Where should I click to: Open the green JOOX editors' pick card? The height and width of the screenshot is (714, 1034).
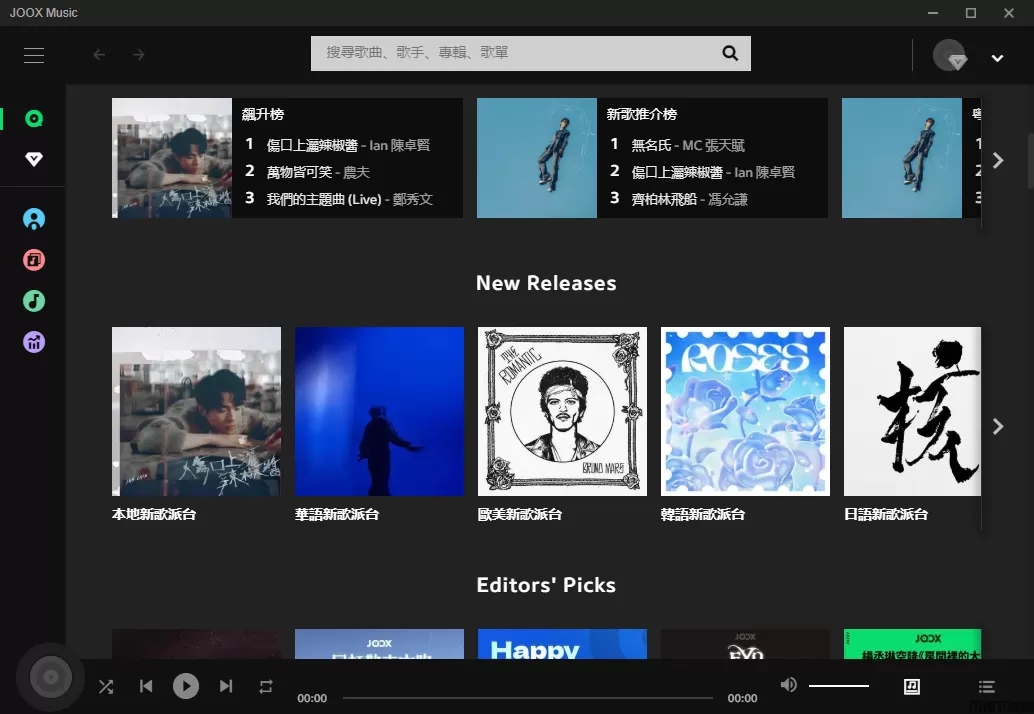pos(913,644)
